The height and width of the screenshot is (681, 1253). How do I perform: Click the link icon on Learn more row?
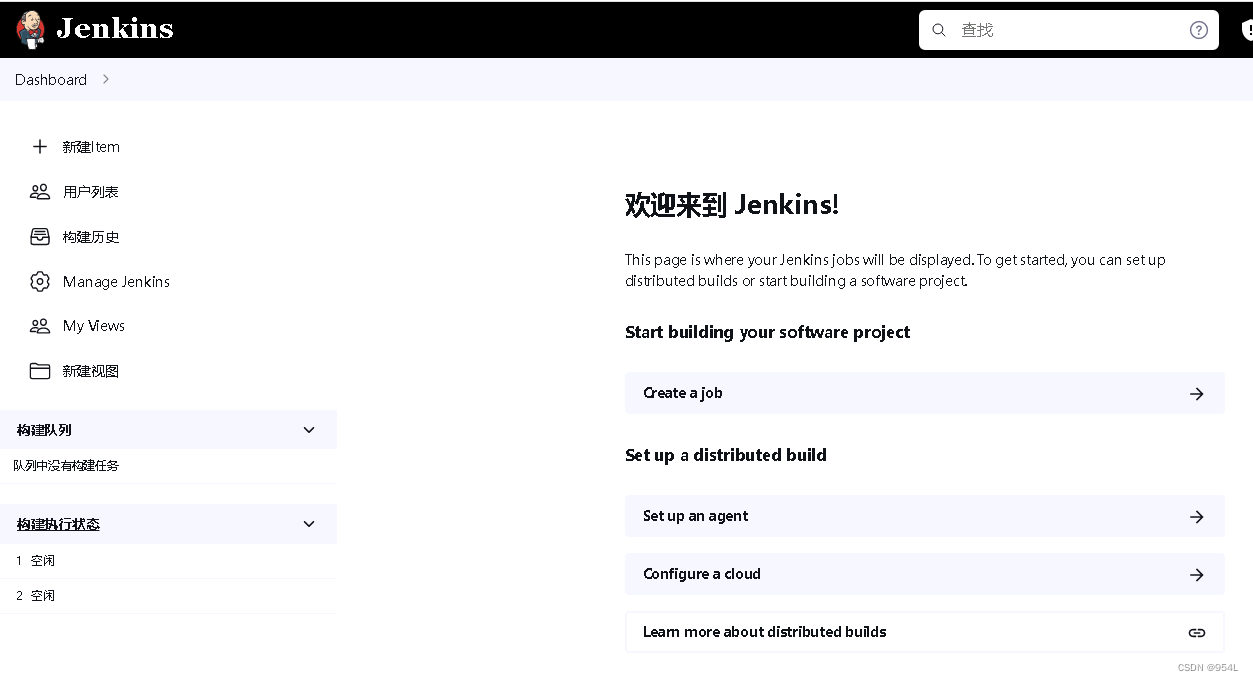(x=1196, y=632)
